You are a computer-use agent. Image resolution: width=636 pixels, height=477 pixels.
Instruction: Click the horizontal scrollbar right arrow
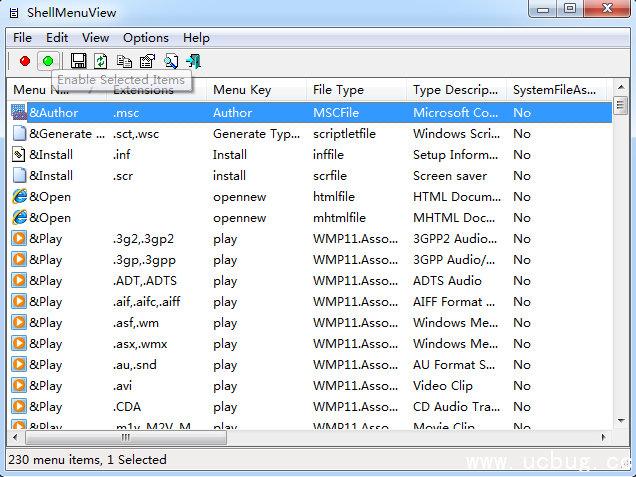[x=603, y=437]
